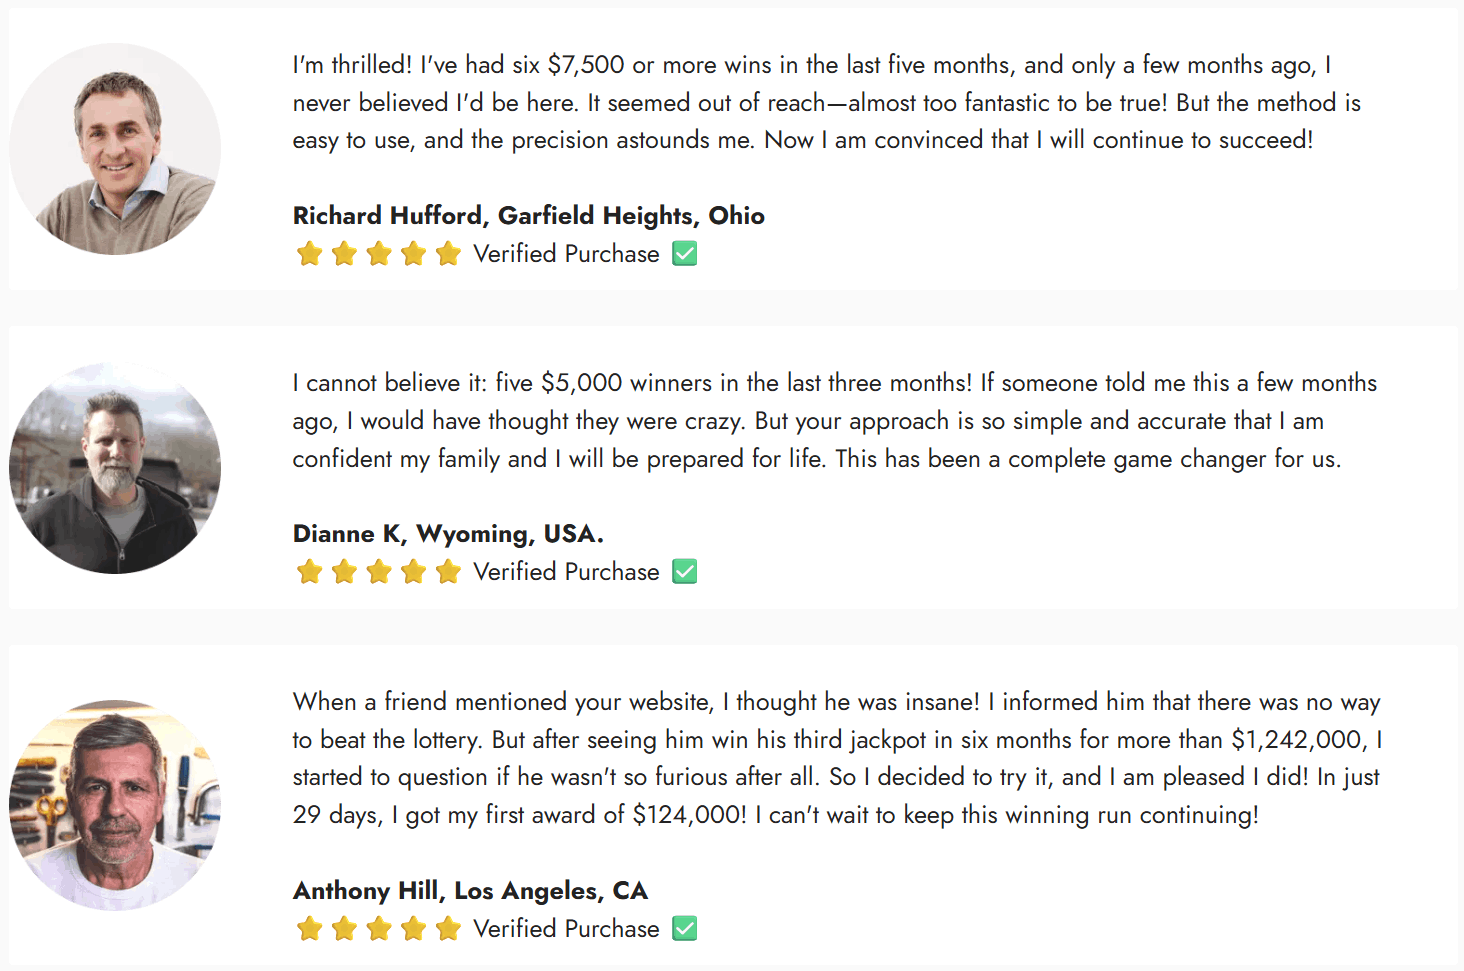Click the green checkmark beside Dianne K's Verified Purchase
The image size is (1464, 971).
click(x=685, y=572)
